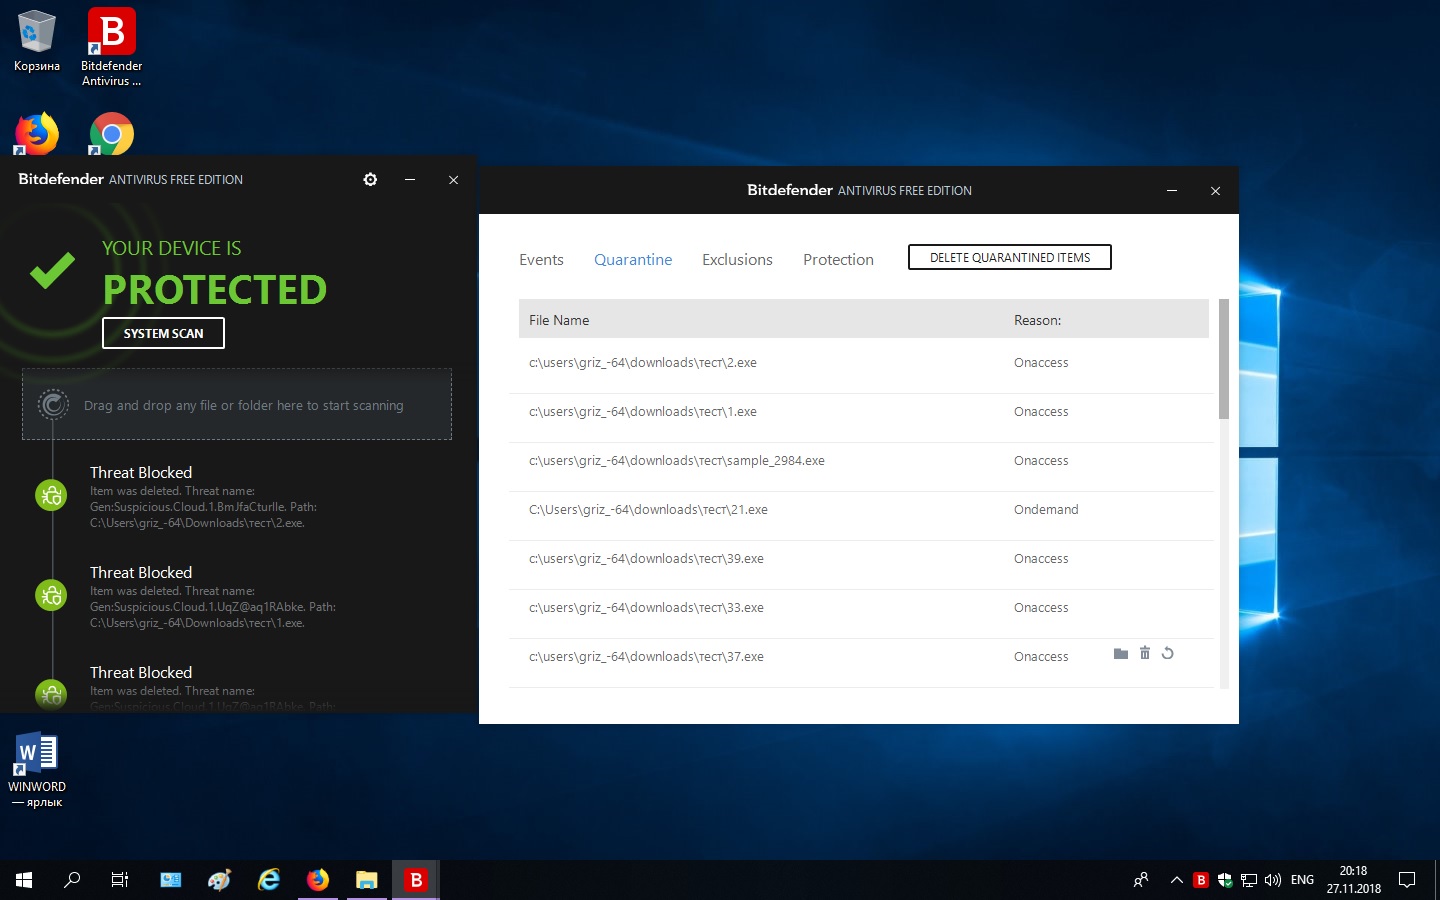Image resolution: width=1440 pixels, height=900 pixels.
Task: Open file location of quarantined 37.exe
Action: point(1120,654)
